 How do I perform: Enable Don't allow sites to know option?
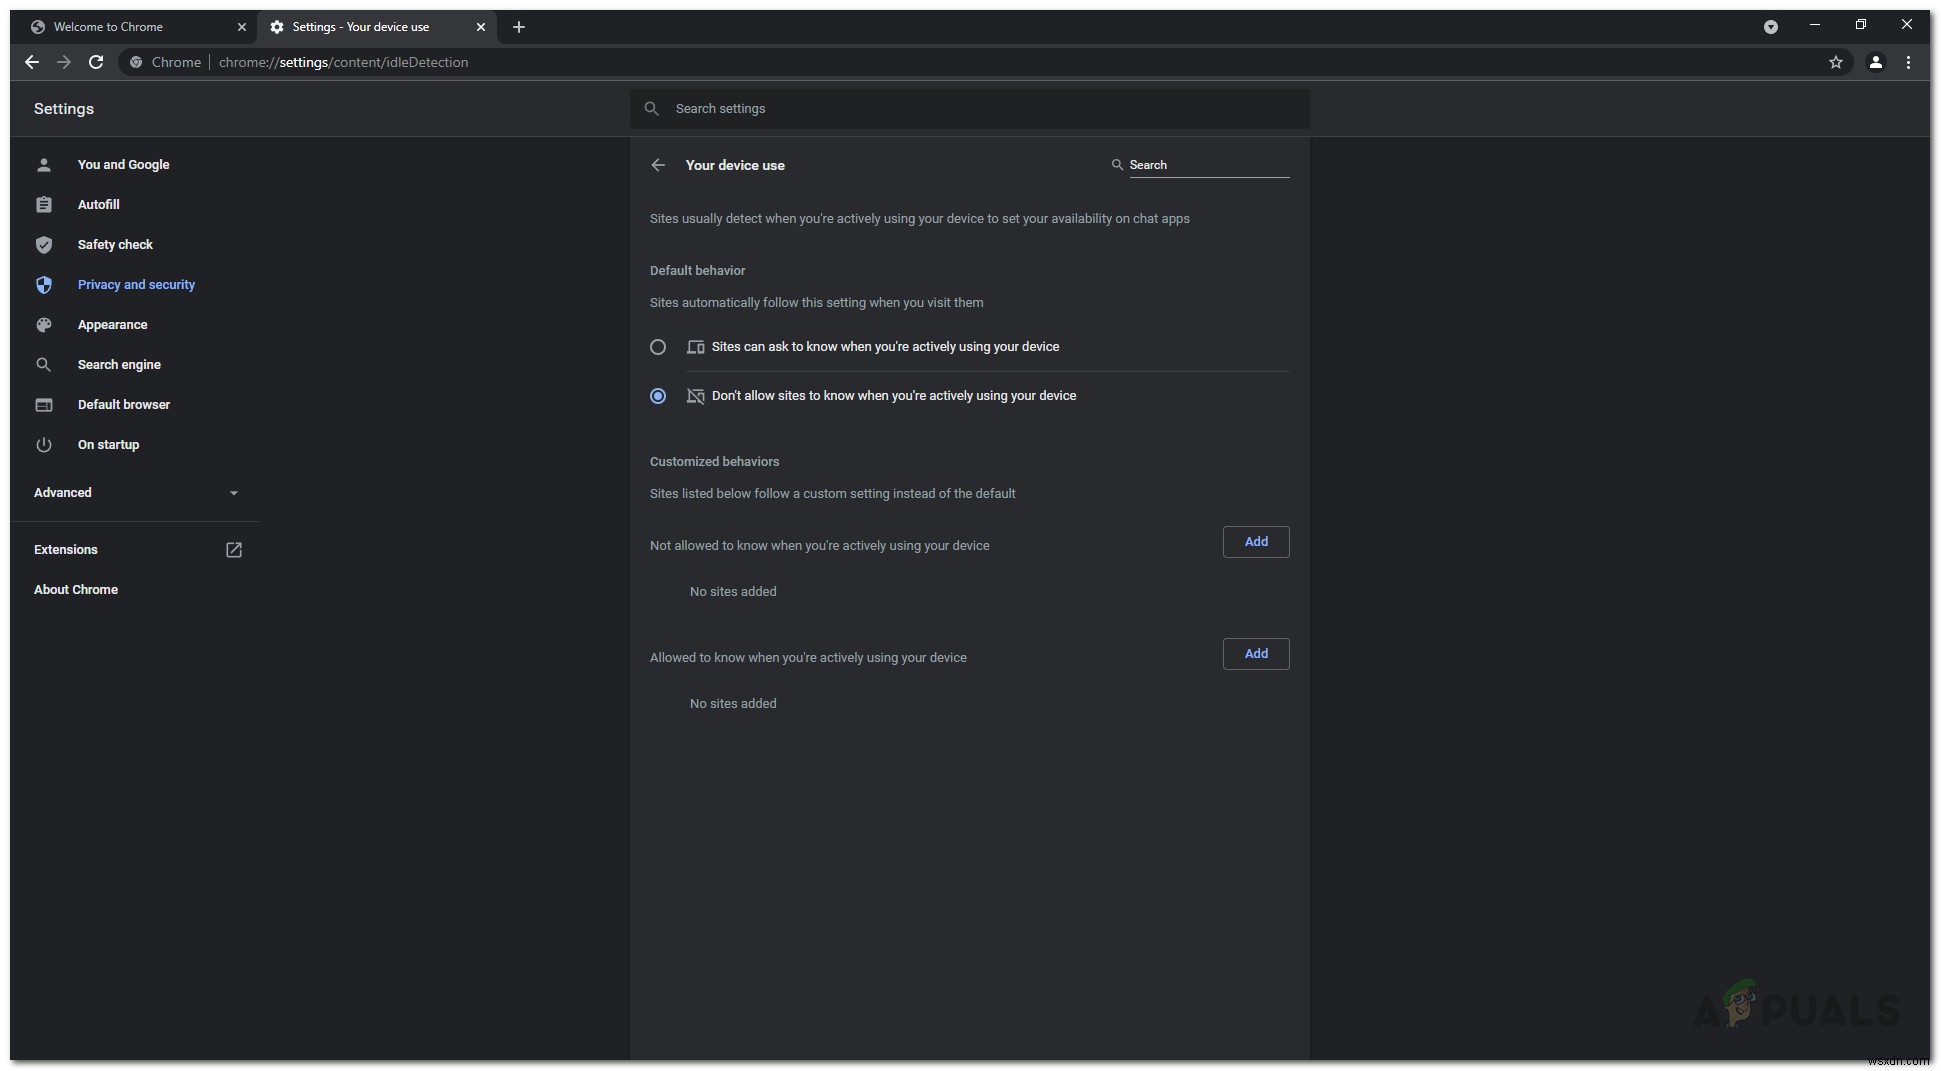(x=658, y=396)
